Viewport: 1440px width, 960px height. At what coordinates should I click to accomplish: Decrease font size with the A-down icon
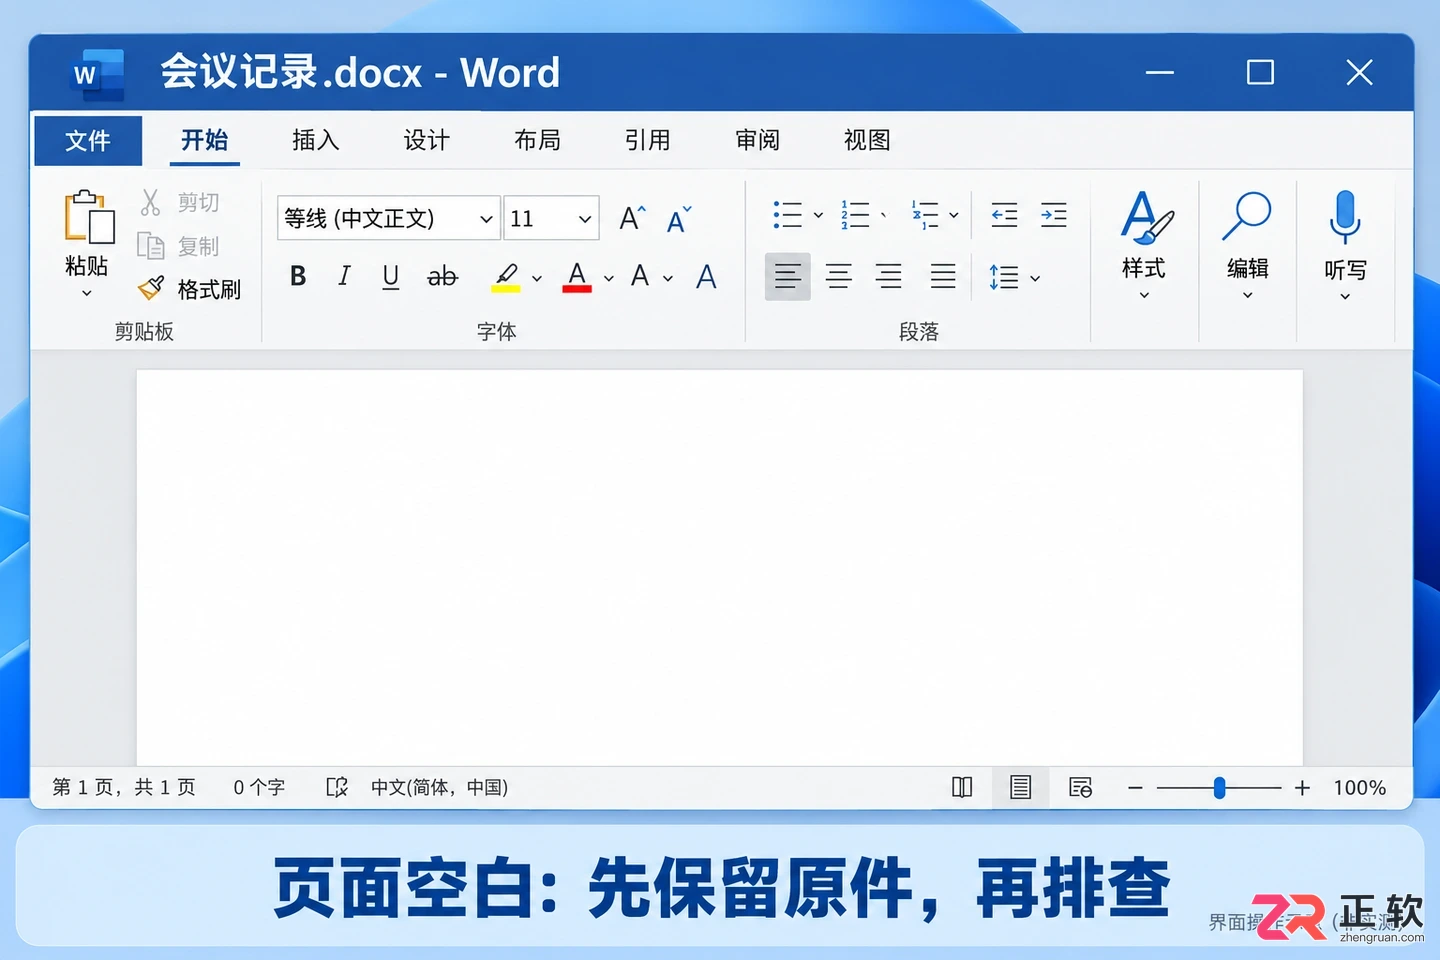pos(679,219)
